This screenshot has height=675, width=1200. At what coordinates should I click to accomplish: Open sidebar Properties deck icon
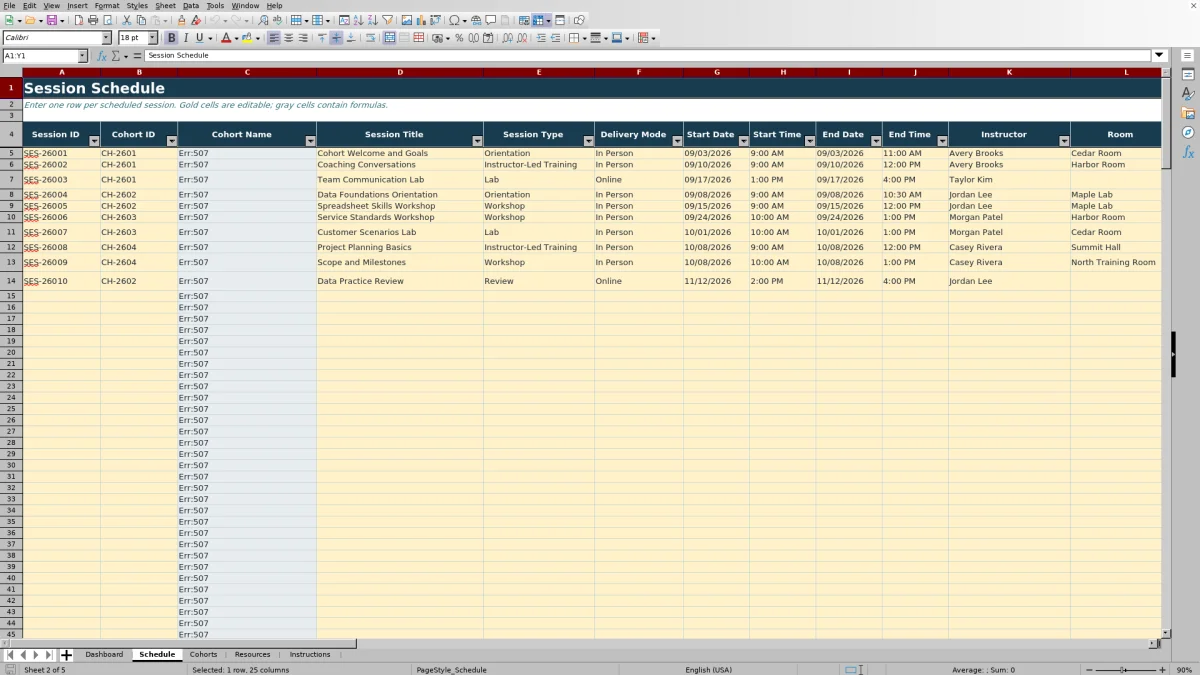tap(1188, 75)
